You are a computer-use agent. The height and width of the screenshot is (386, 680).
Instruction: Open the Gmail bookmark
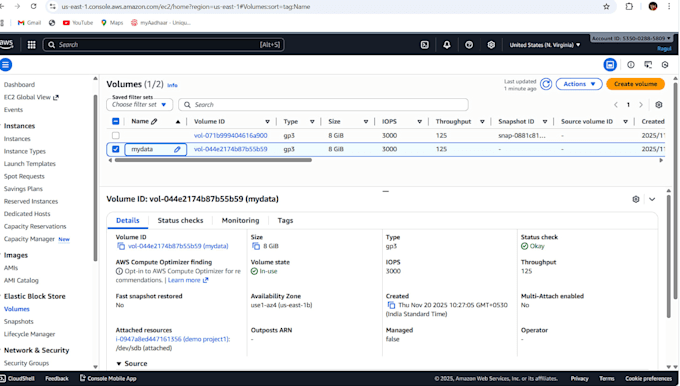click(29, 23)
